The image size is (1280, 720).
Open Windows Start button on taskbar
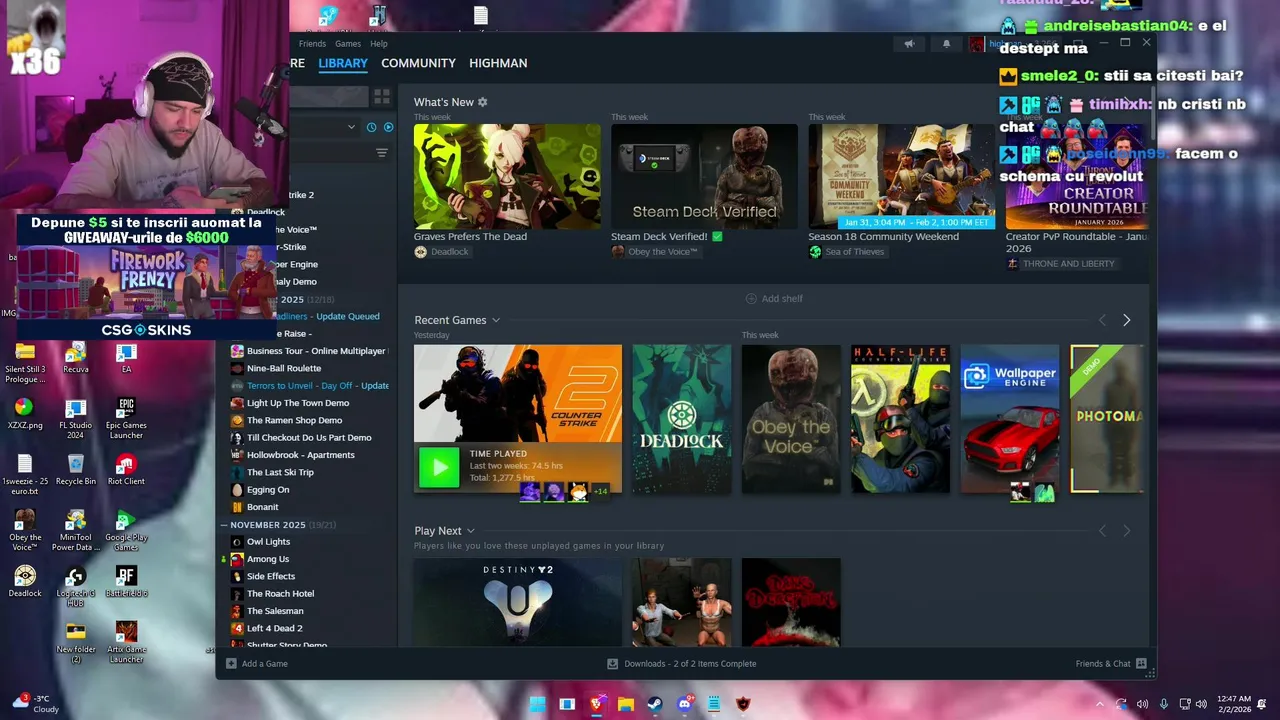click(537, 704)
